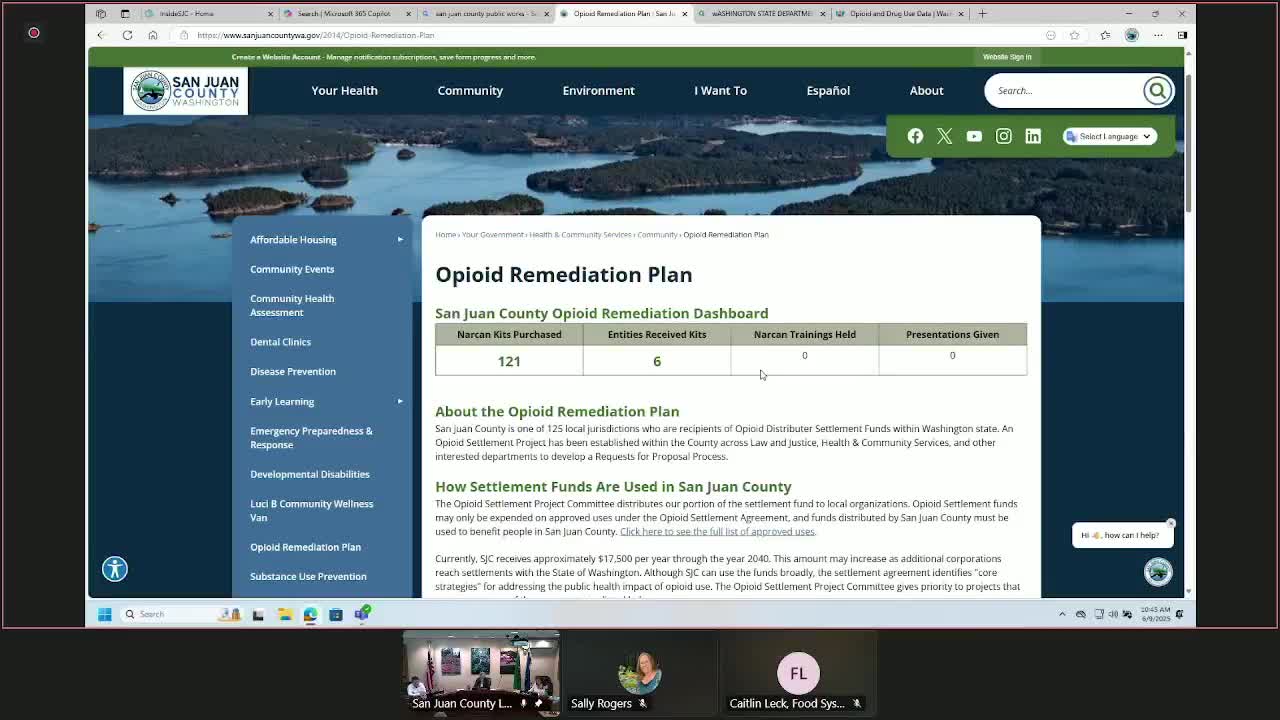Open a new browser tab
The image size is (1280, 720).
coord(982,14)
